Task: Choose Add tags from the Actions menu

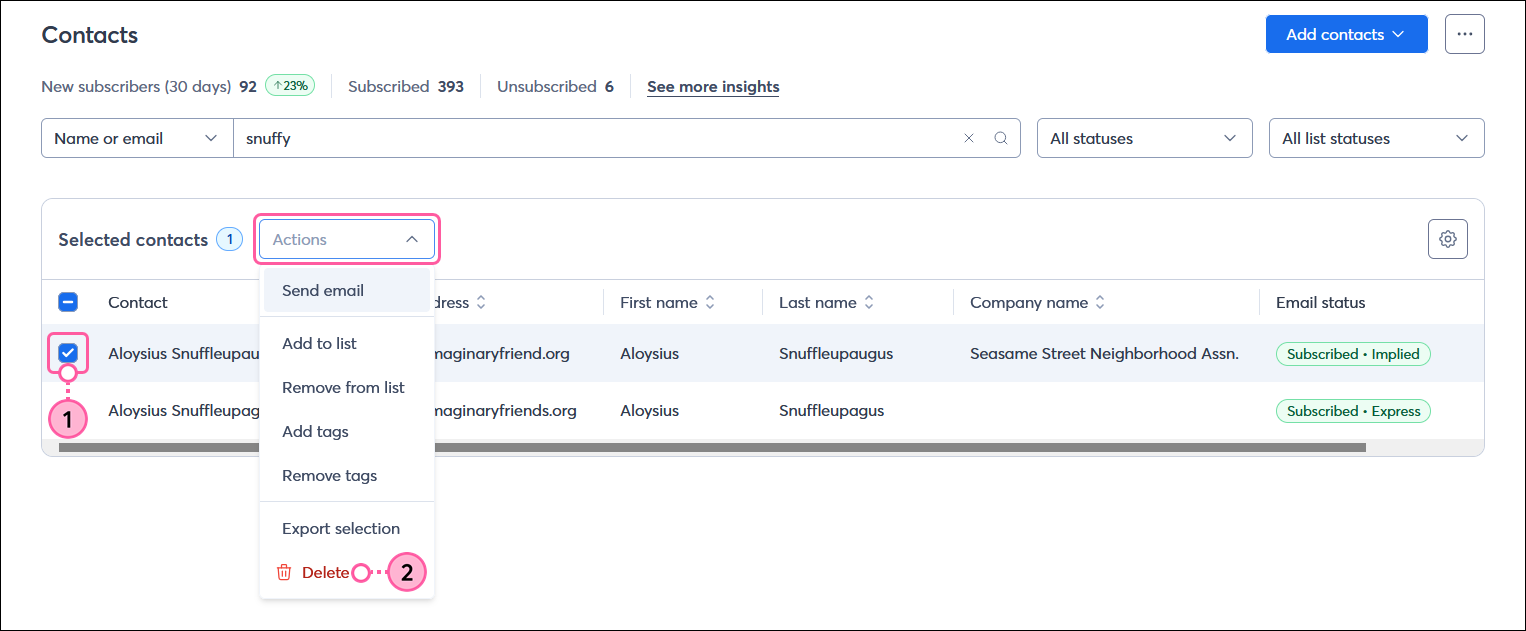Action: [315, 431]
